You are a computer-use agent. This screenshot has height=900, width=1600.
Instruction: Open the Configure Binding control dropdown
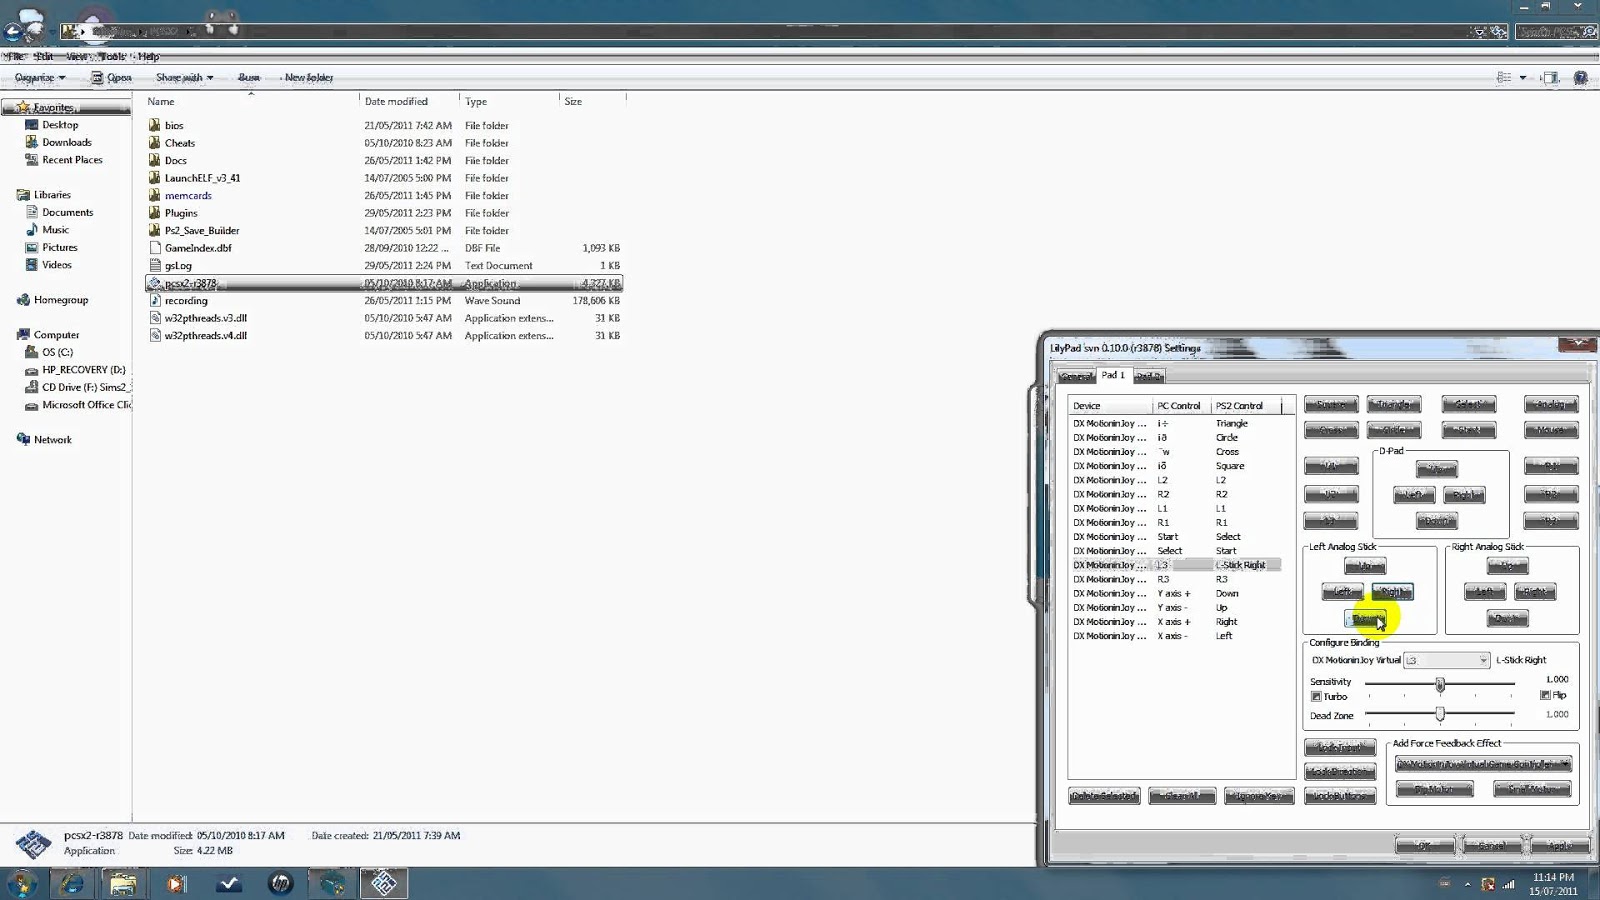[x=1446, y=660]
